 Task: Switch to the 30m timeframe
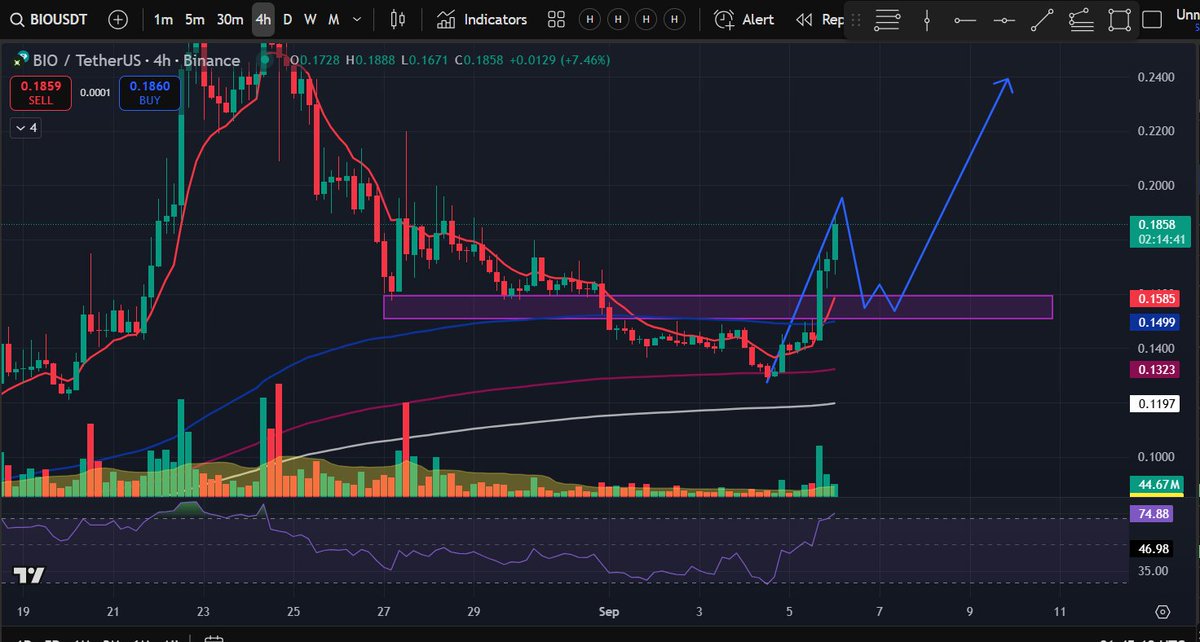(230, 19)
